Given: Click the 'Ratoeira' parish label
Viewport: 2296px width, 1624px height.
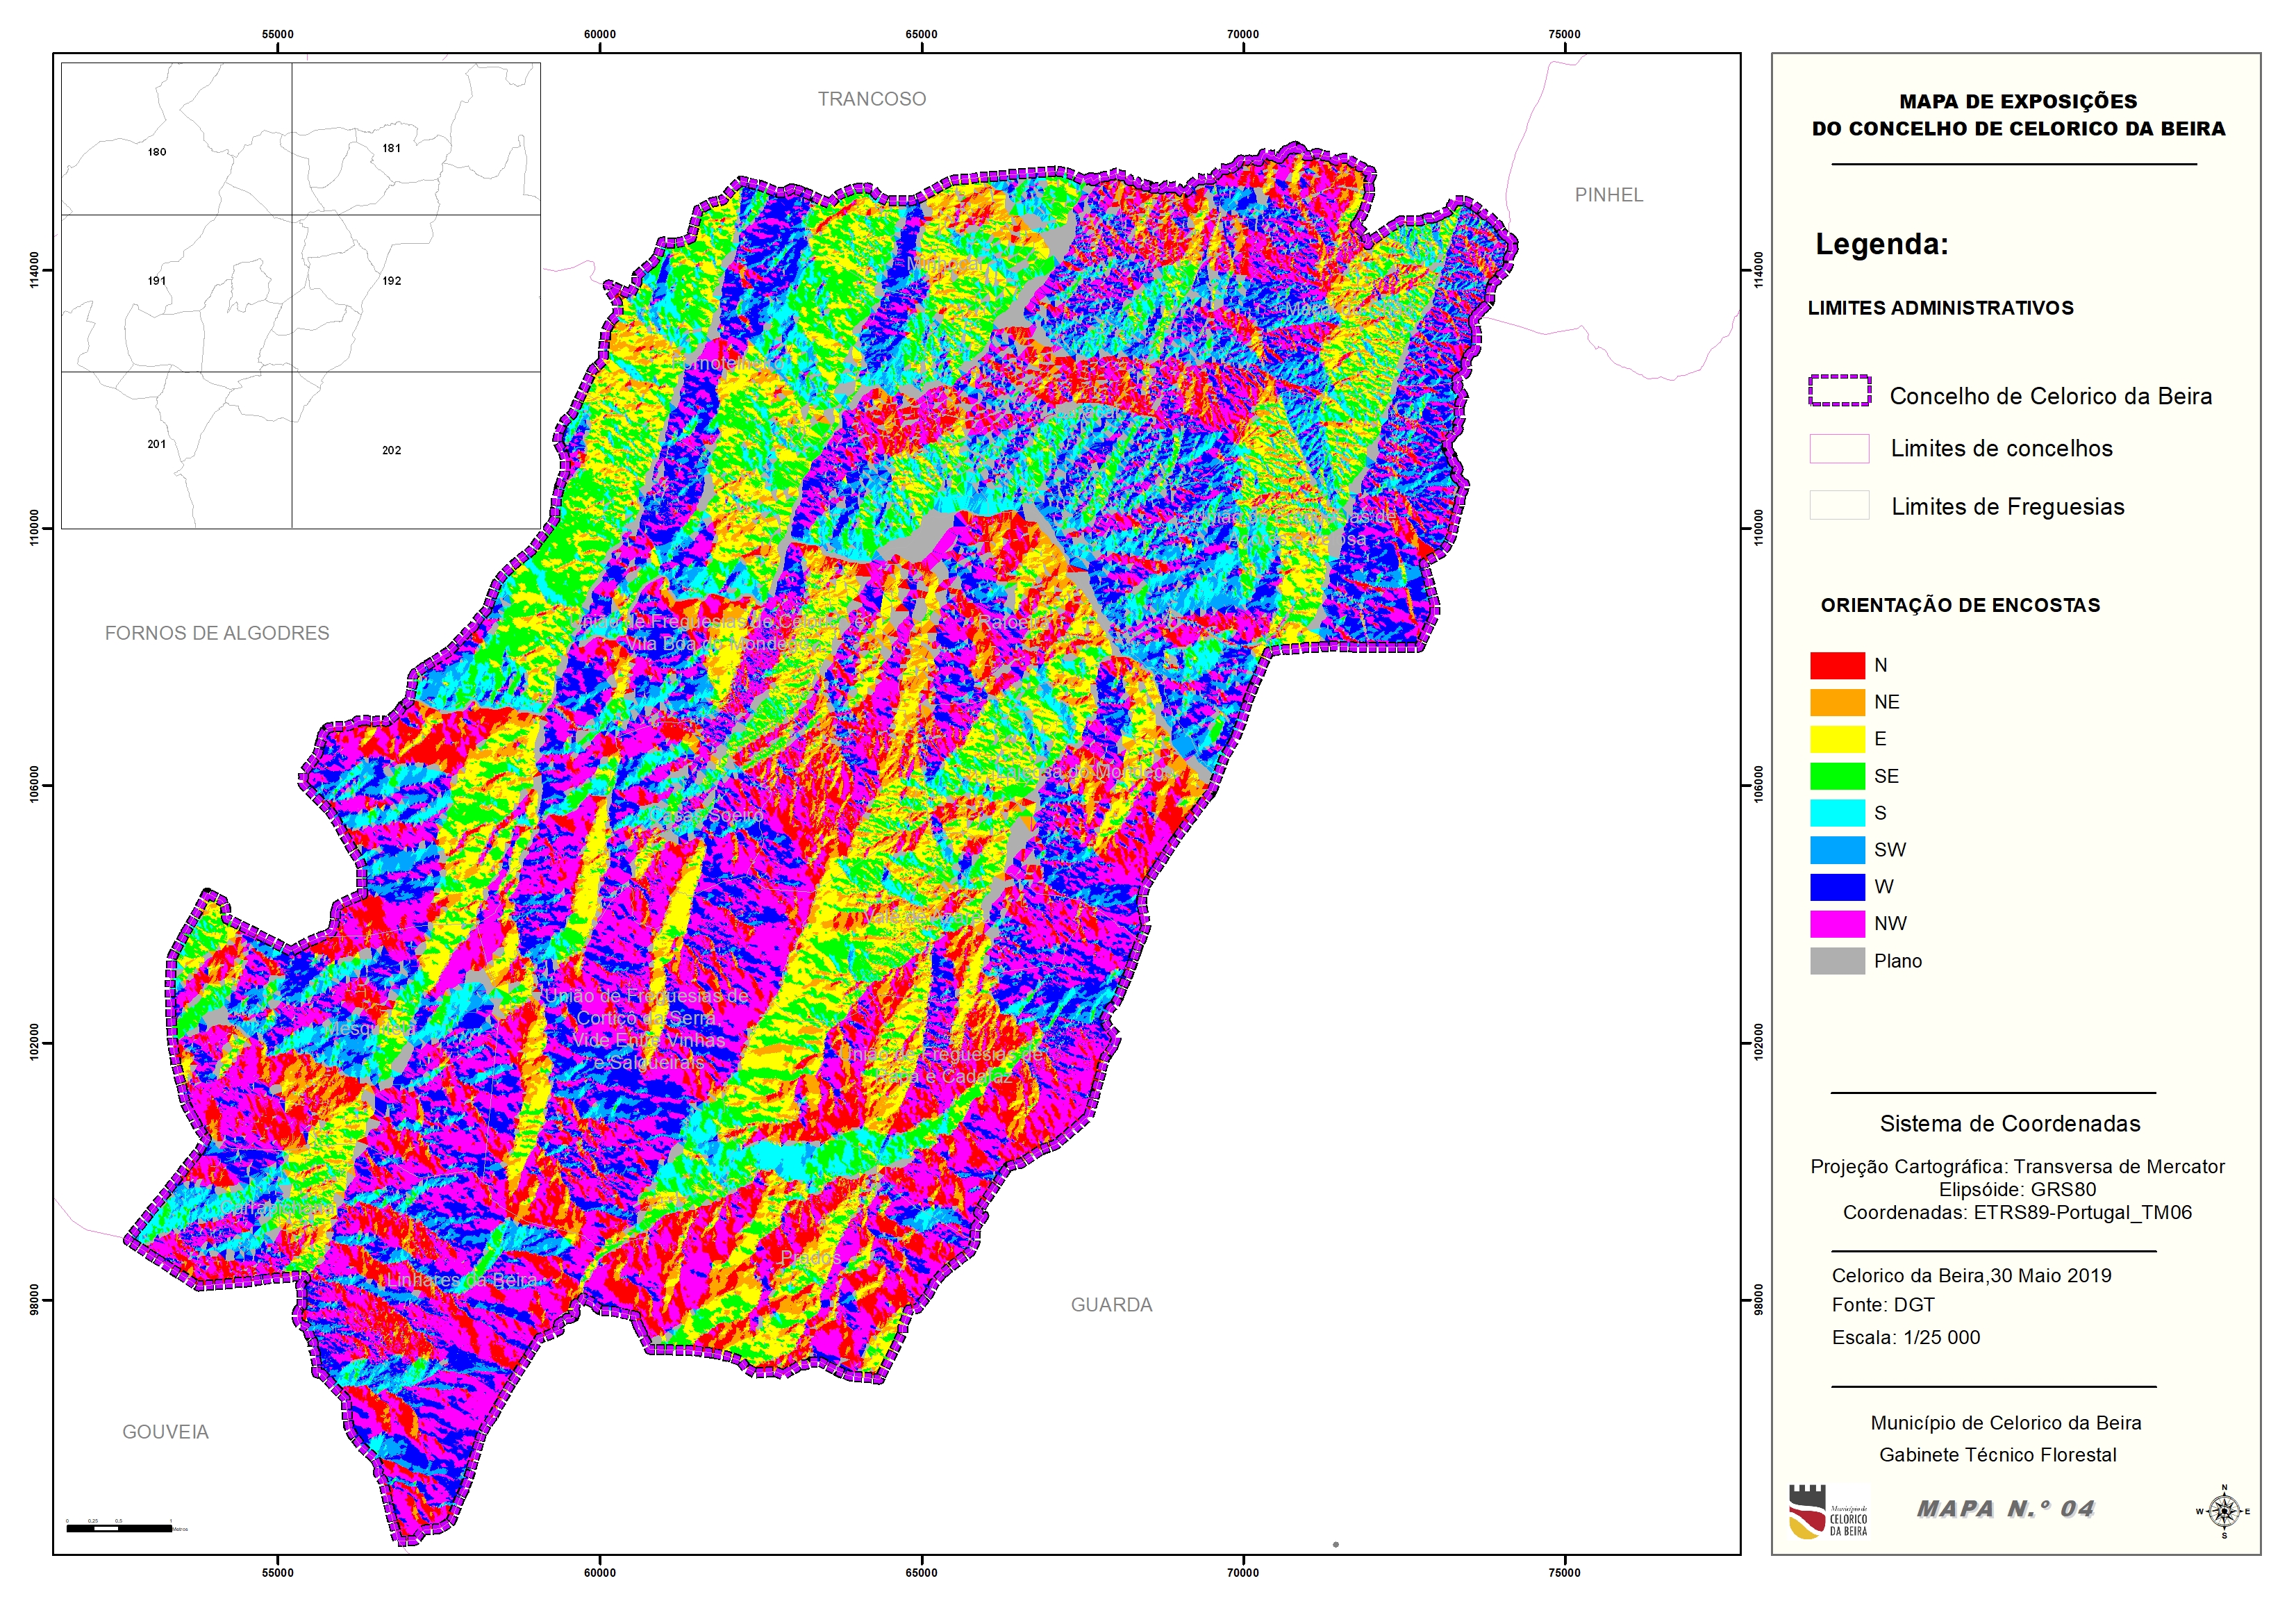Looking at the screenshot, I should tap(1015, 622).
